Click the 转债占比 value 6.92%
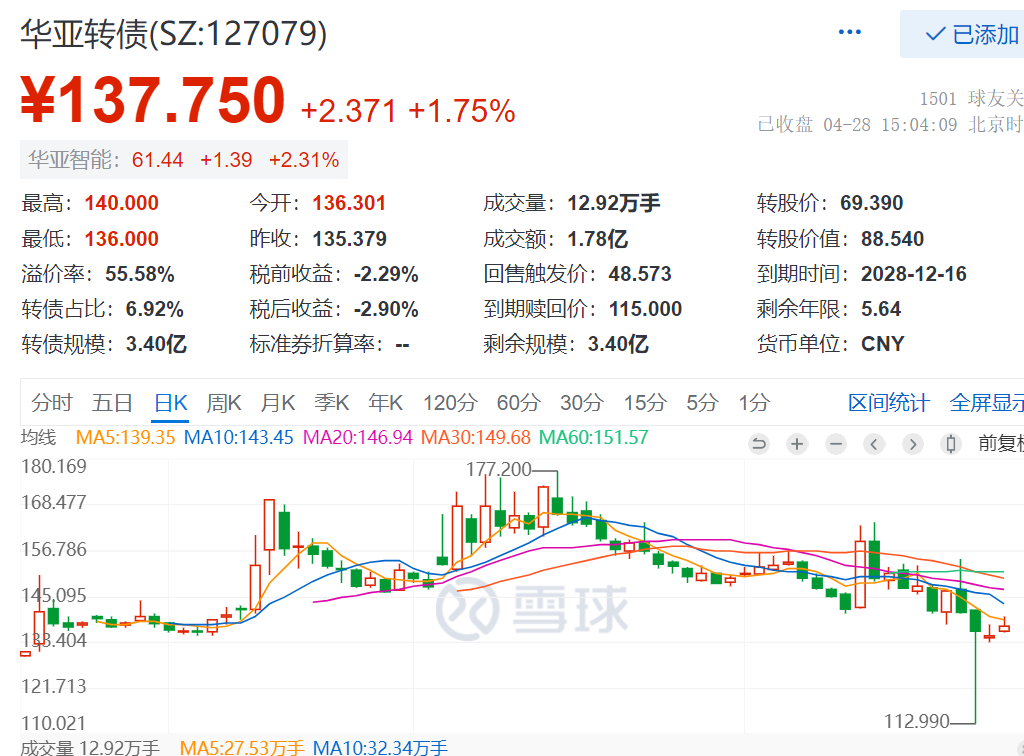Screen dimensions: 1024x756 point(155,309)
